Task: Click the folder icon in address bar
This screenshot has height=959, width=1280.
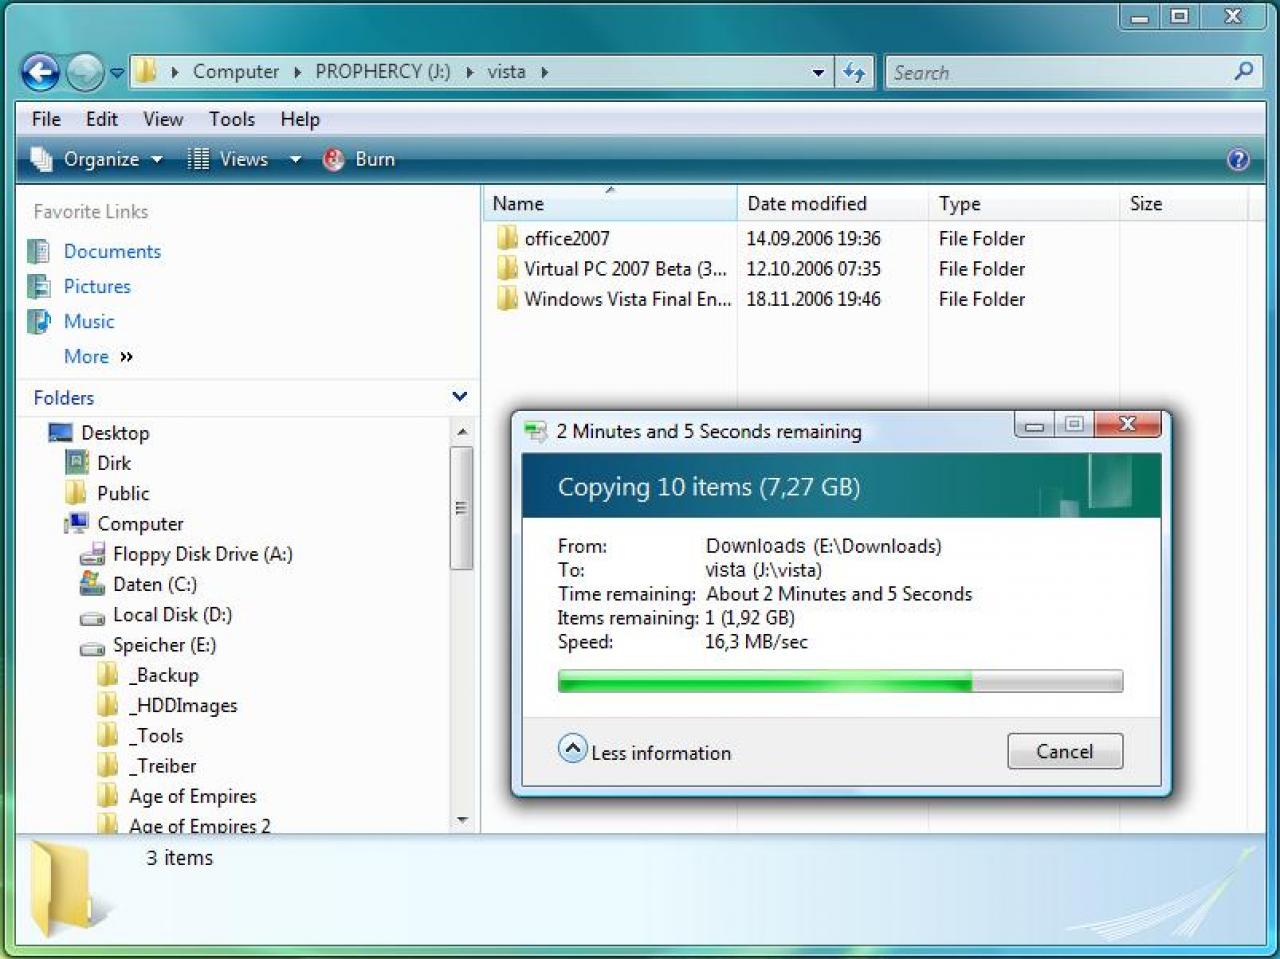Action: pos(147,71)
